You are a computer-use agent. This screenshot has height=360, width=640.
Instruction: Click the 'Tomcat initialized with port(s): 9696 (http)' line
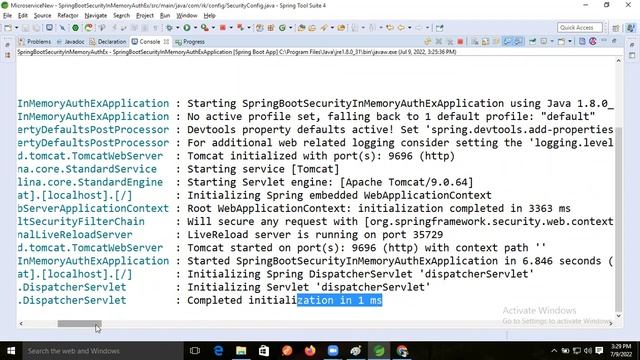[x=321, y=156]
